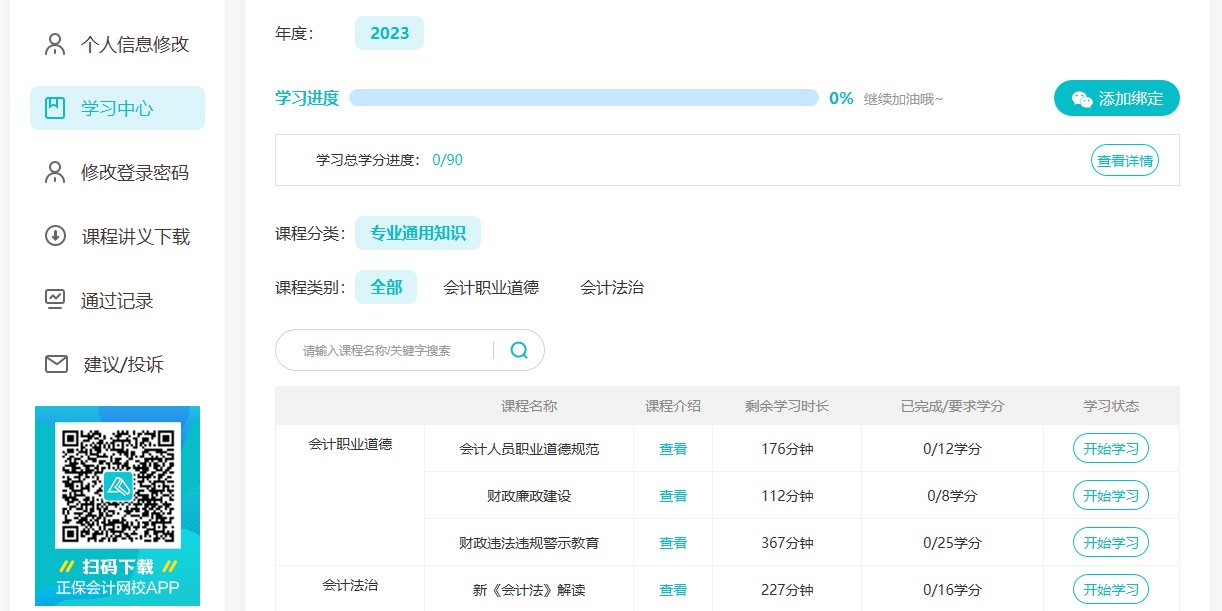Switch to the 全部 course type tab
This screenshot has width=1222, height=611.
[x=386, y=287]
